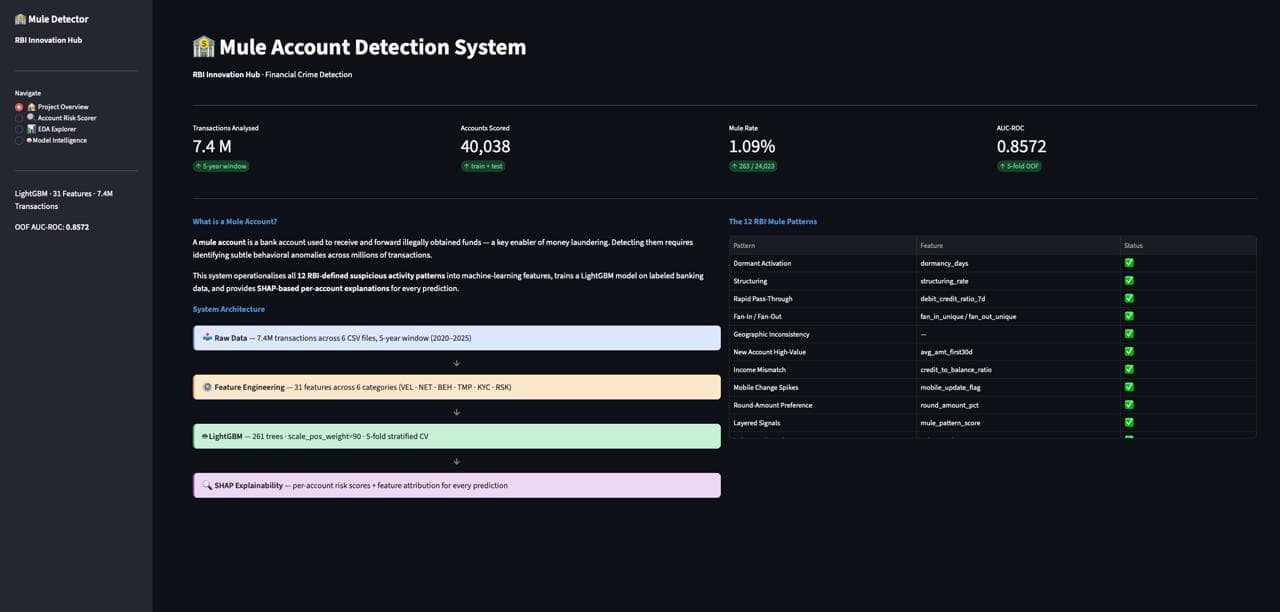Click the LightGBM architecture card
This screenshot has width=1280, height=612.
tap(456, 436)
